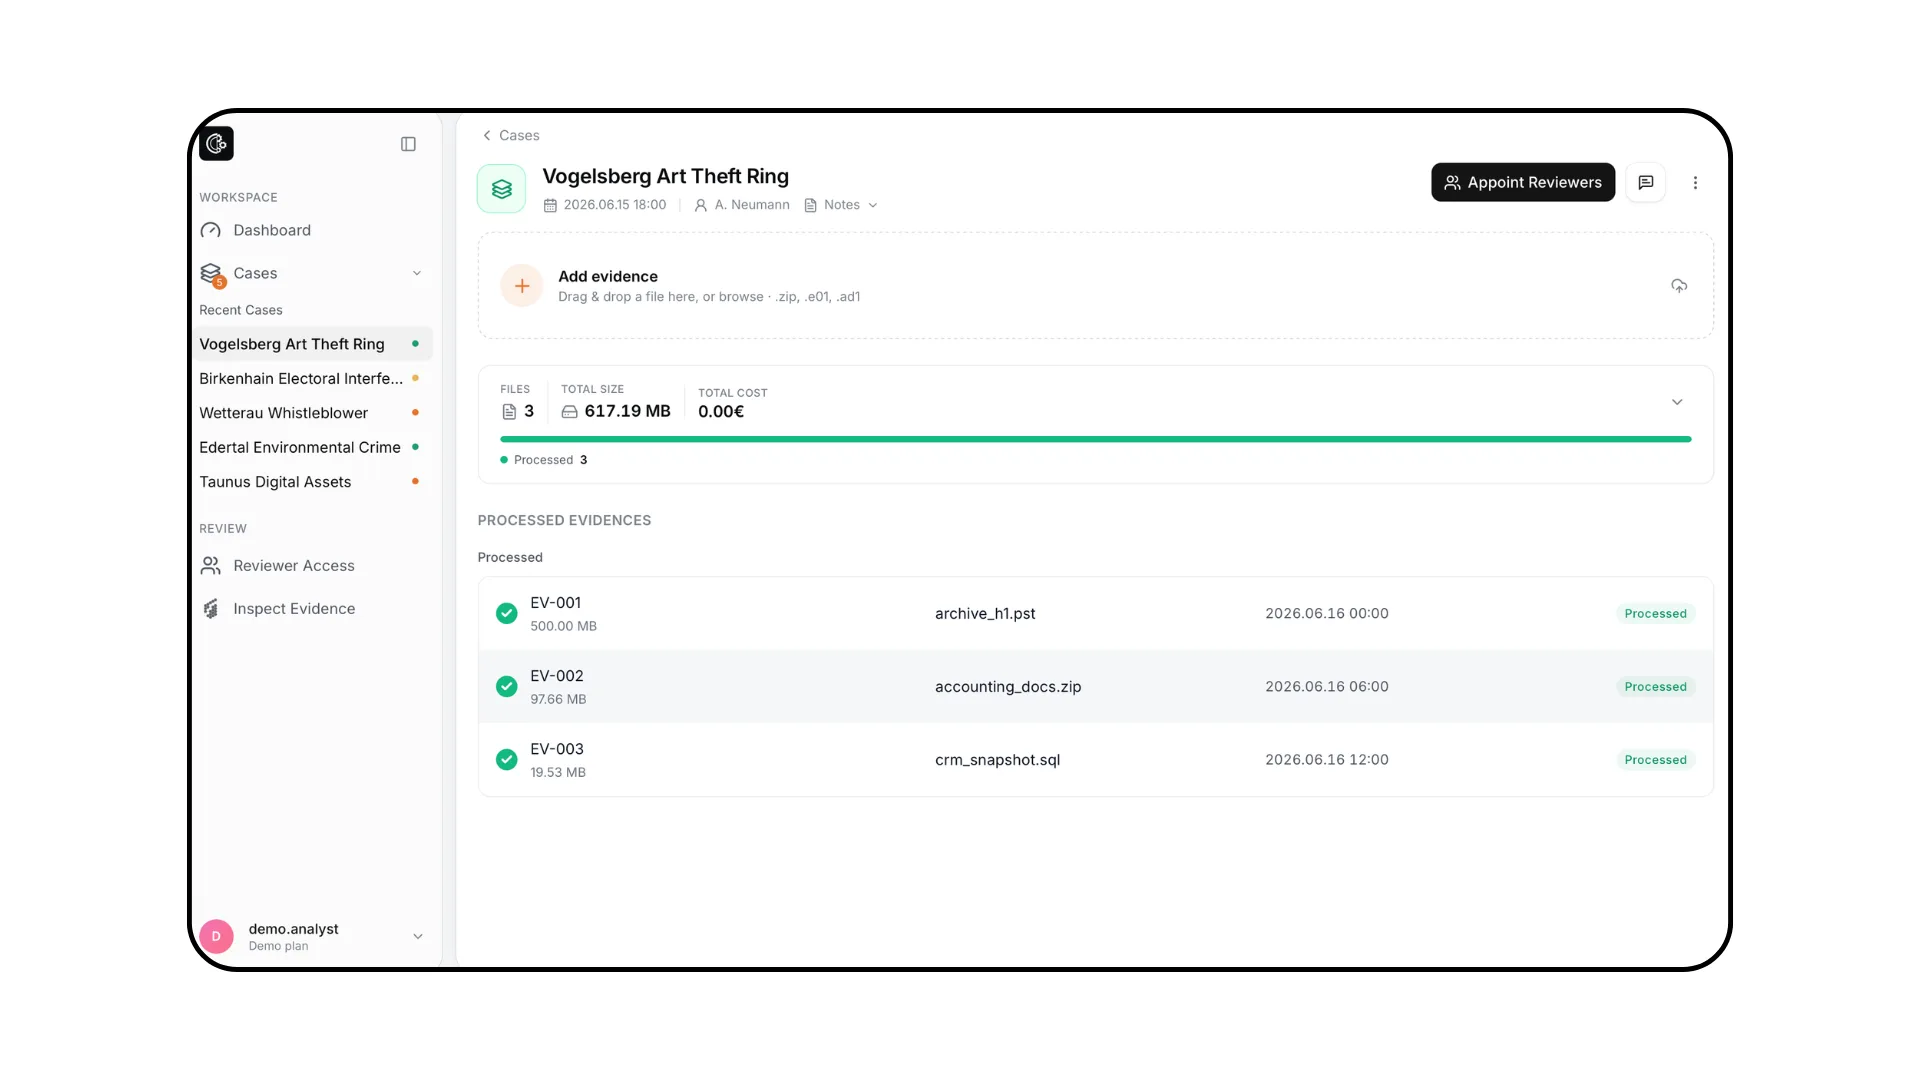Click the EV-001 green check icon
1920x1080 pixels.
click(x=507, y=614)
